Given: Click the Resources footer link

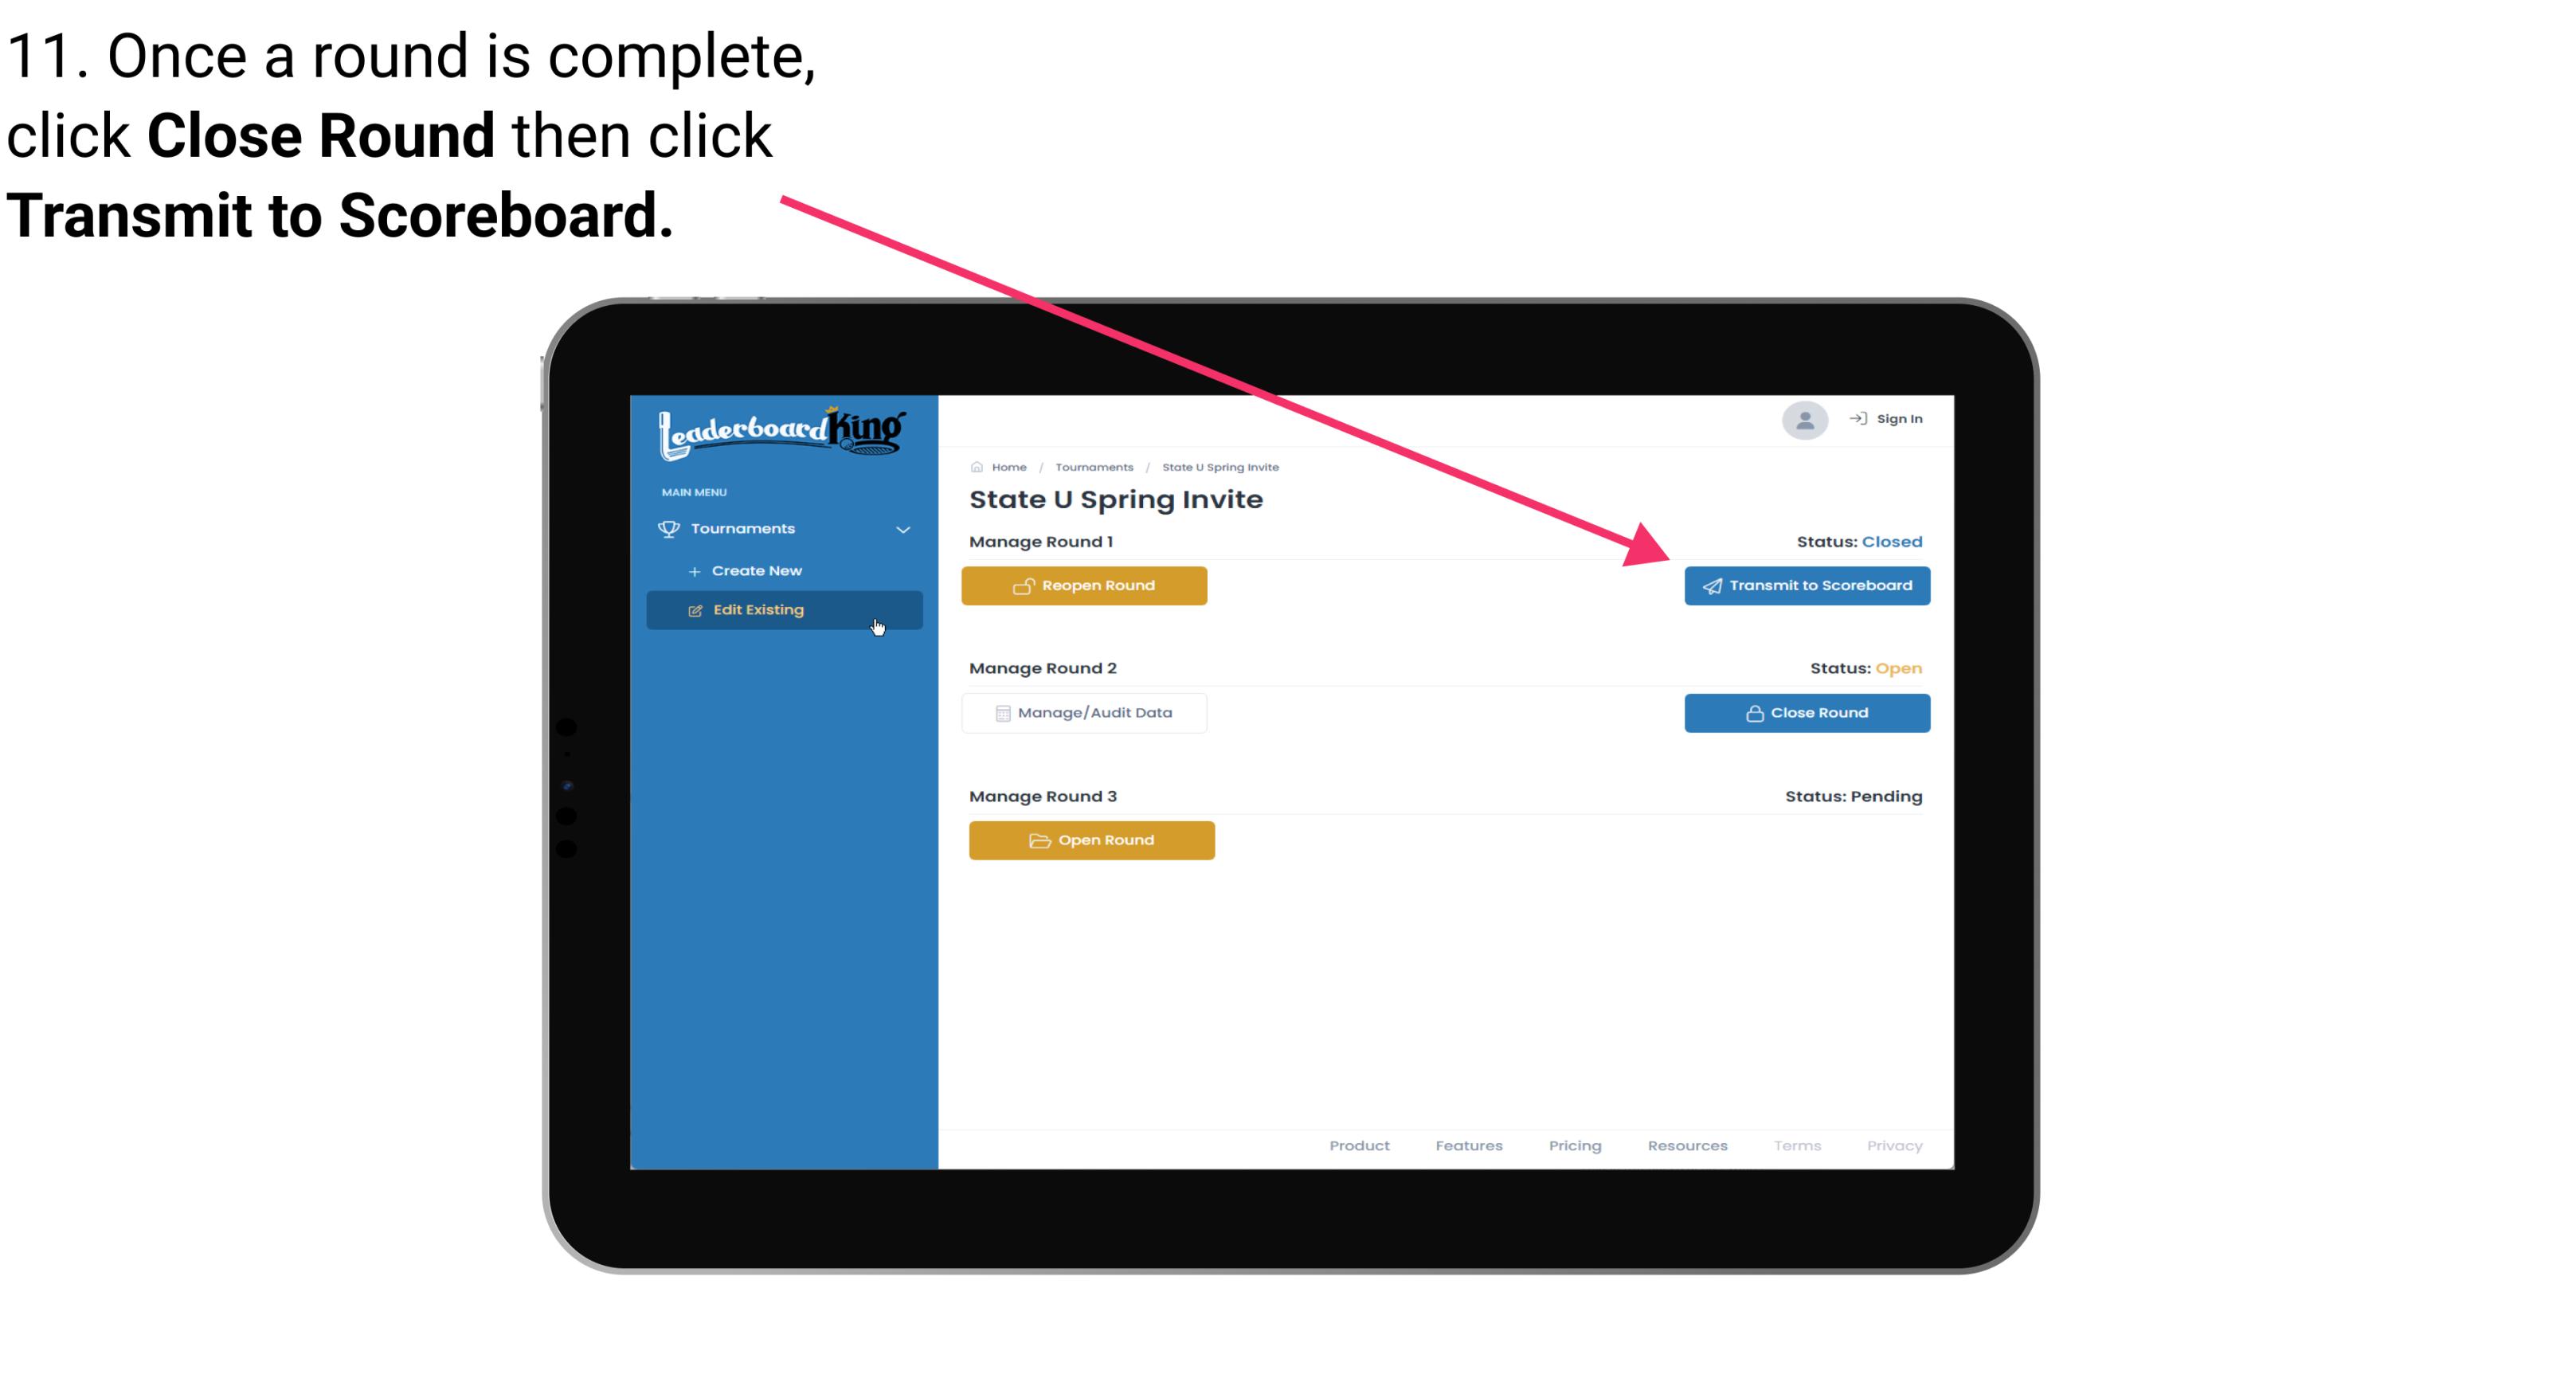Looking at the screenshot, I should 1687,1145.
